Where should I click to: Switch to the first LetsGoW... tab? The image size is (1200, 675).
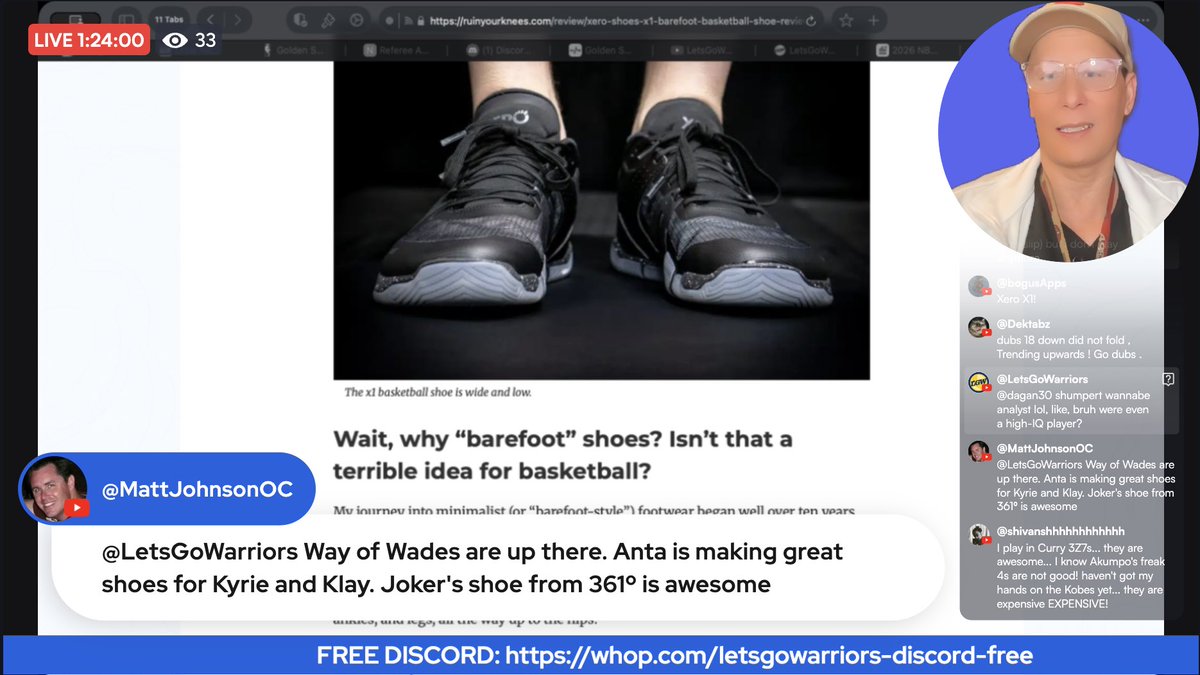click(702, 50)
